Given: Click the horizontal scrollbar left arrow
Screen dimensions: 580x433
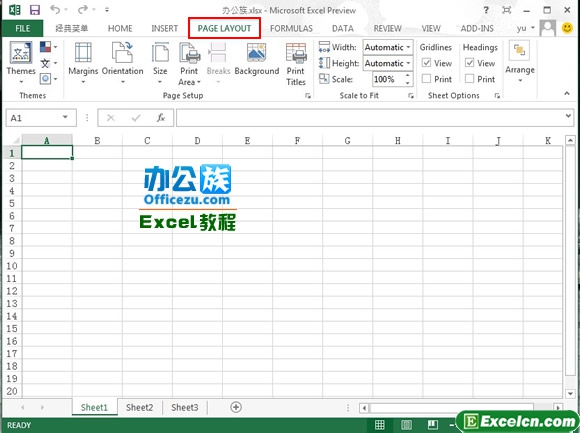Looking at the screenshot, I should coord(364,408).
